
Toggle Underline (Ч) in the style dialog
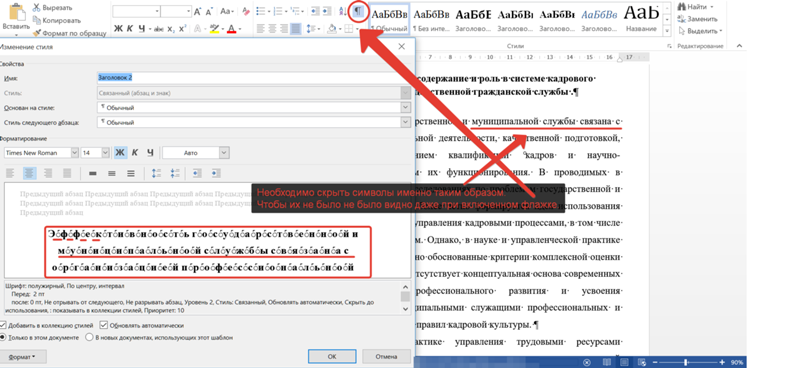(x=150, y=153)
